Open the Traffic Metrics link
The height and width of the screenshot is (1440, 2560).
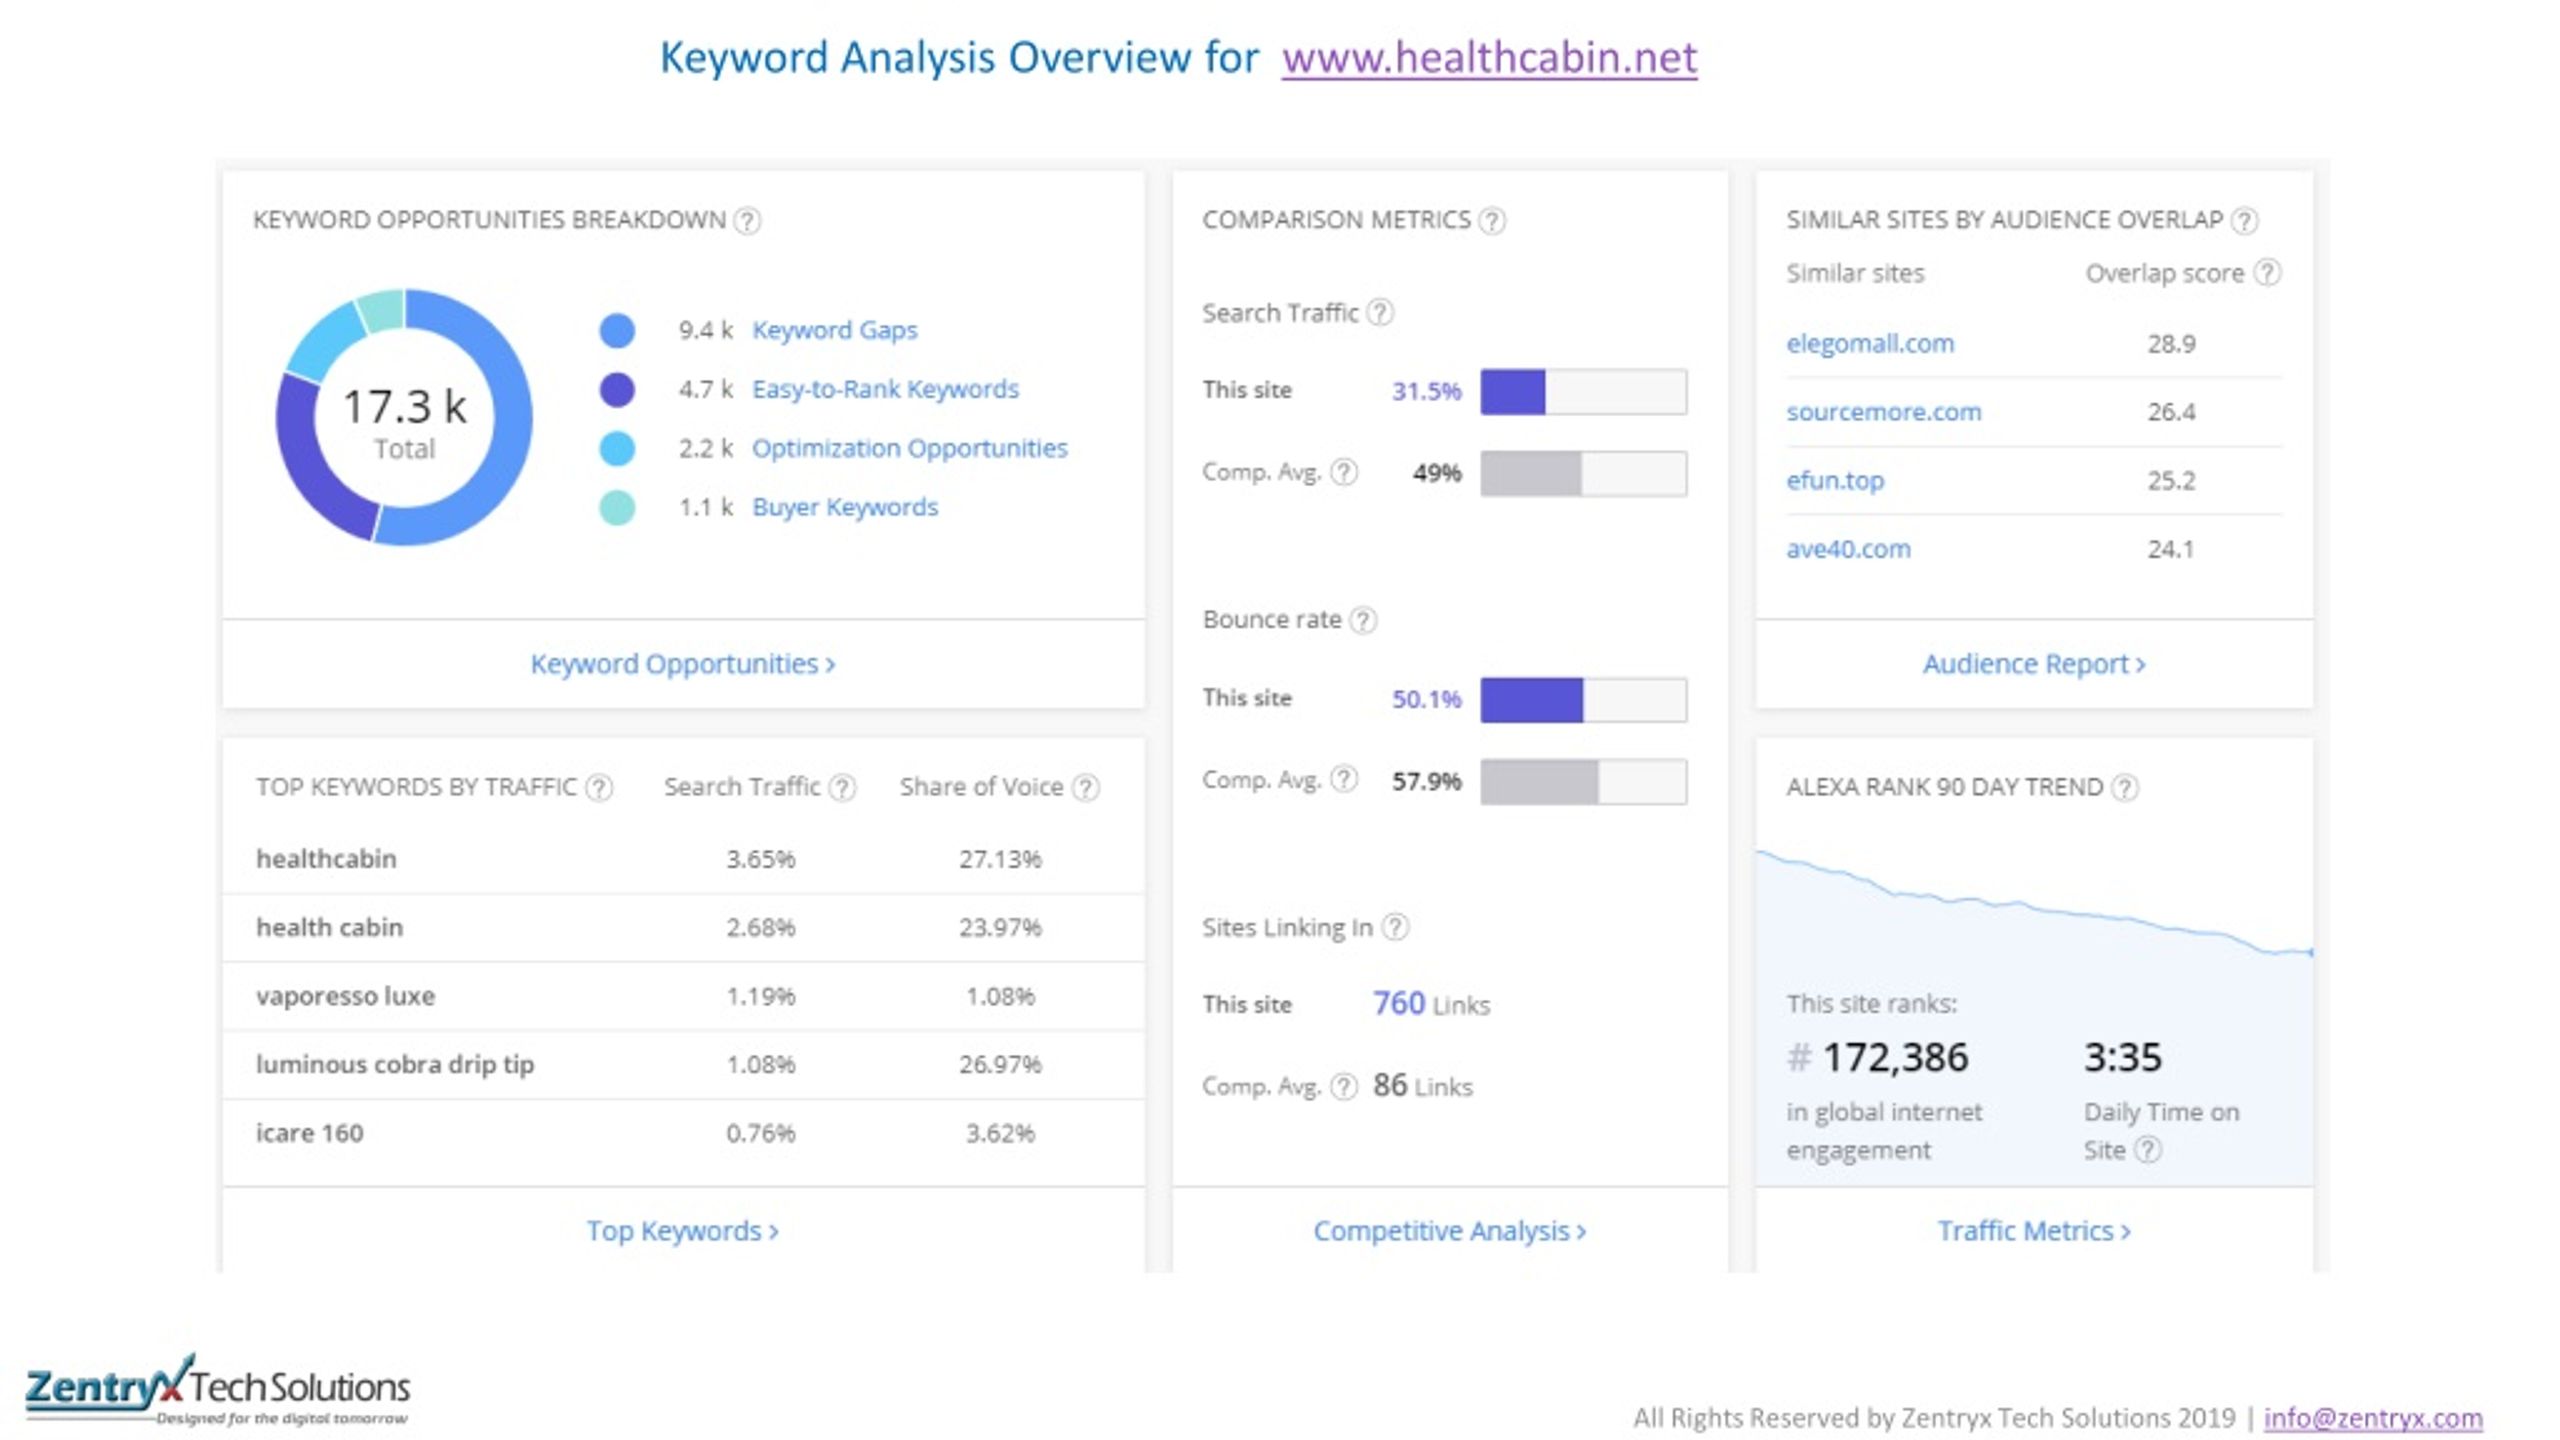coord(2034,1231)
